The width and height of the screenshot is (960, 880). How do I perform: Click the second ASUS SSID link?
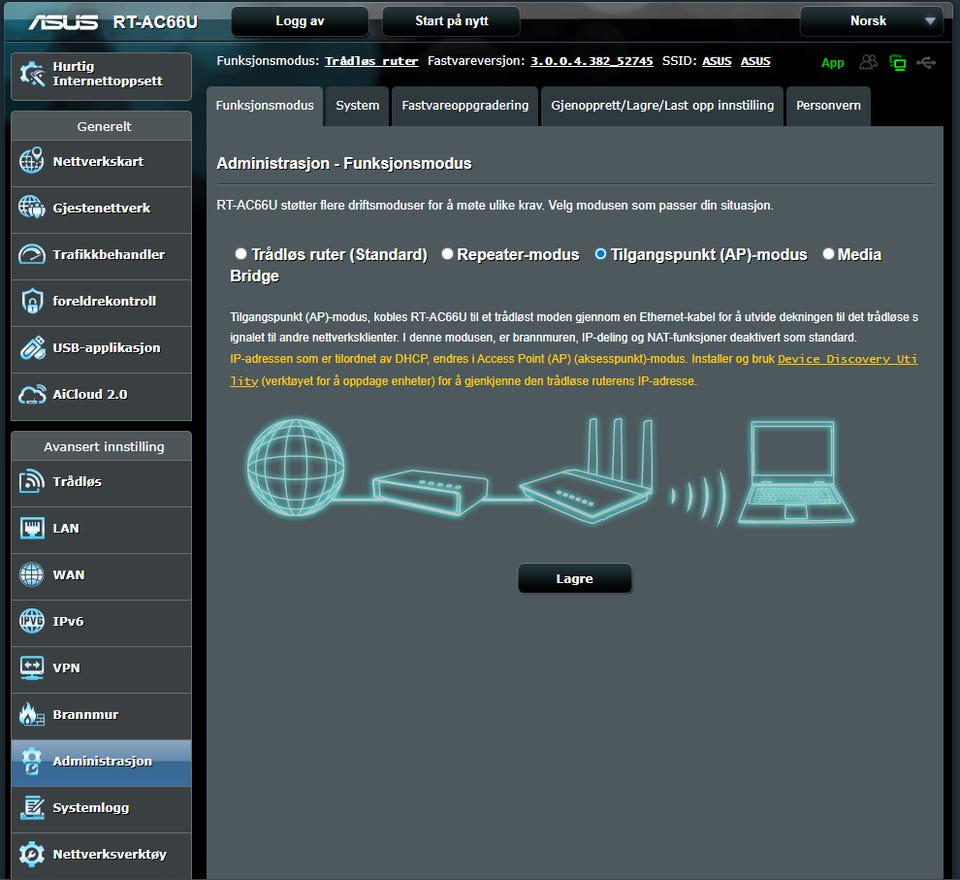click(756, 61)
